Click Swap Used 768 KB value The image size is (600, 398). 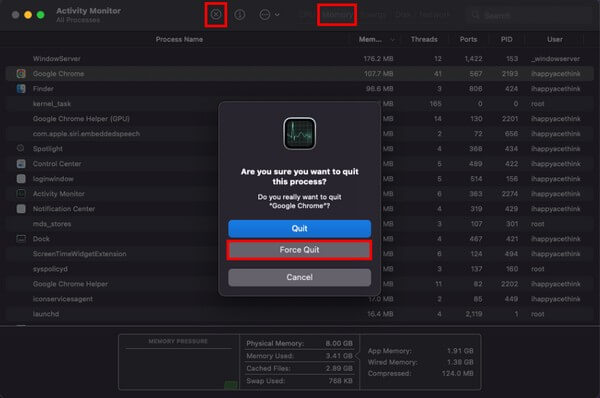tap(340, 381)
